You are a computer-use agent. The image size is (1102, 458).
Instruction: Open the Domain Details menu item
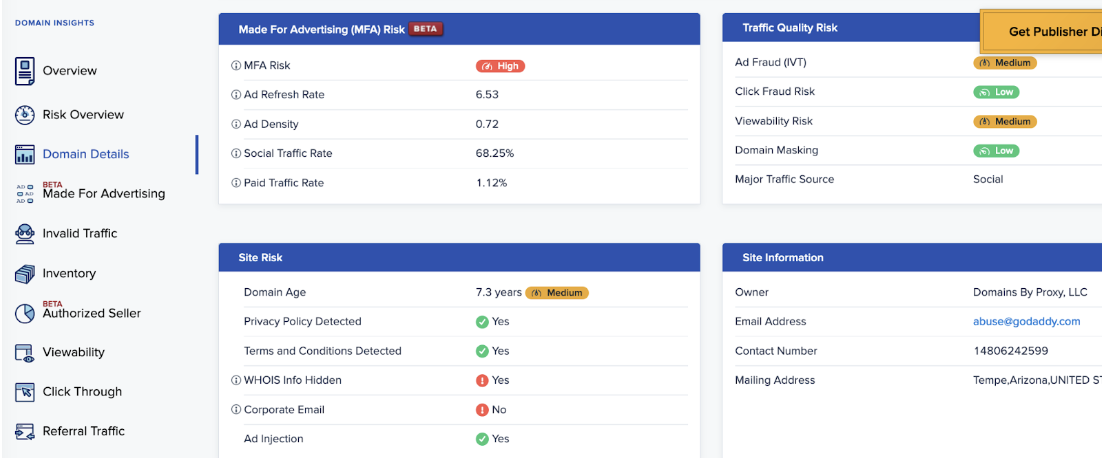coord(85,154)
